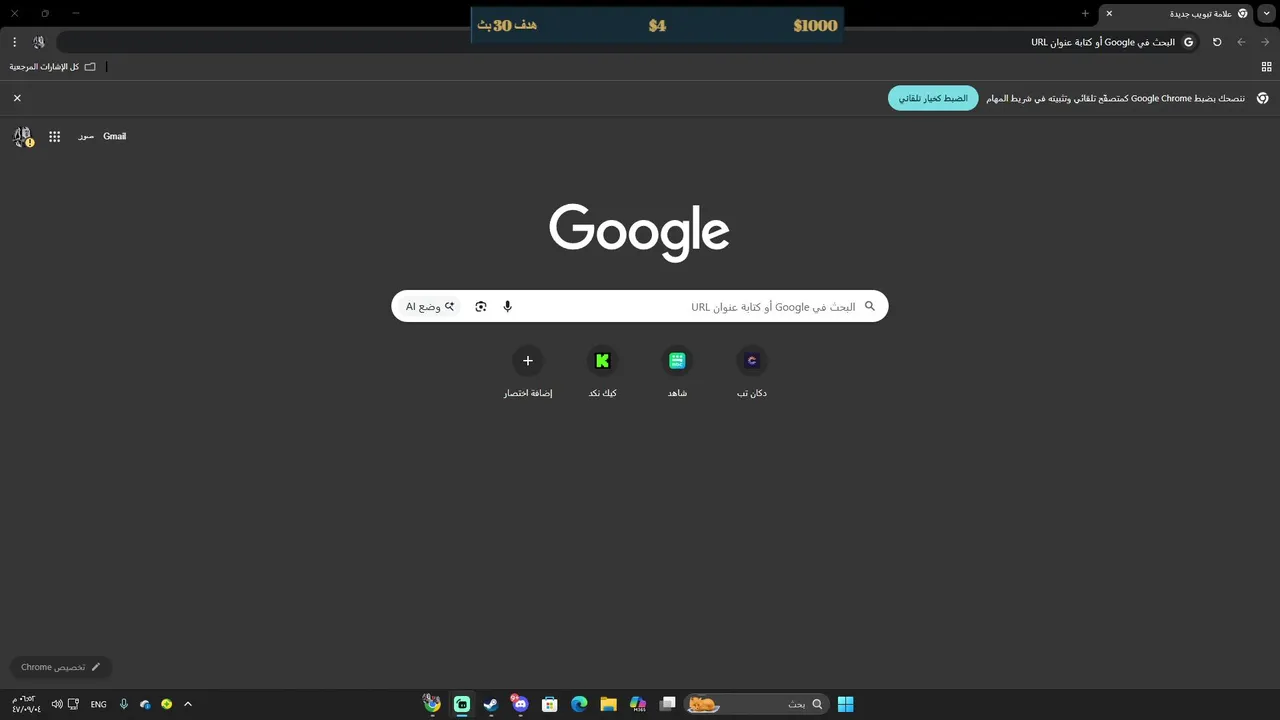Open the Google account profile avatar
1280x720 pixels.
click(23, 137)
